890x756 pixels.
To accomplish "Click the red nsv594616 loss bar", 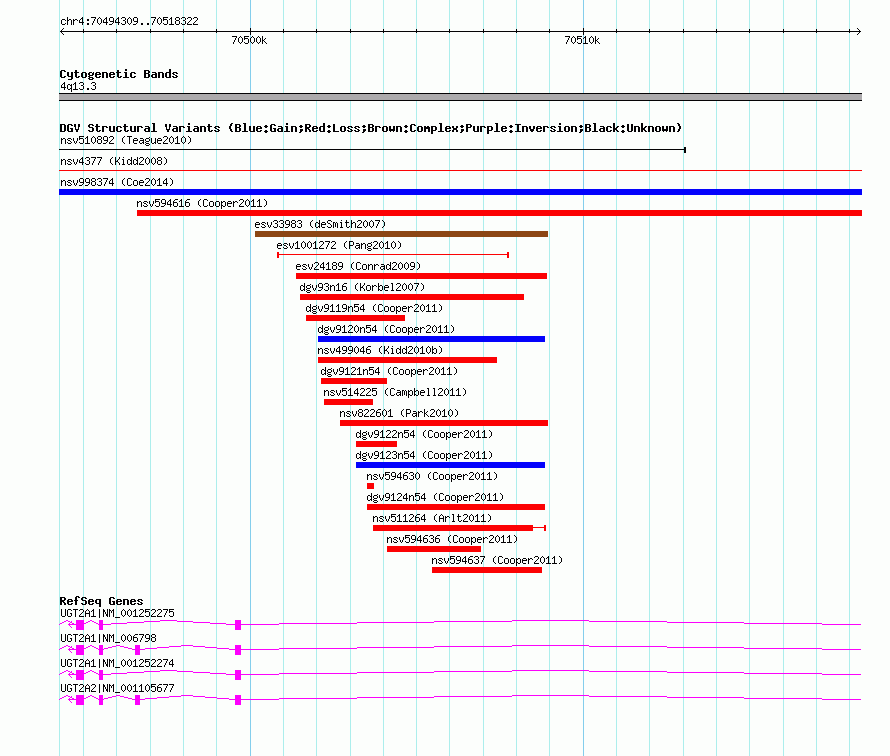I will point(499,213).
